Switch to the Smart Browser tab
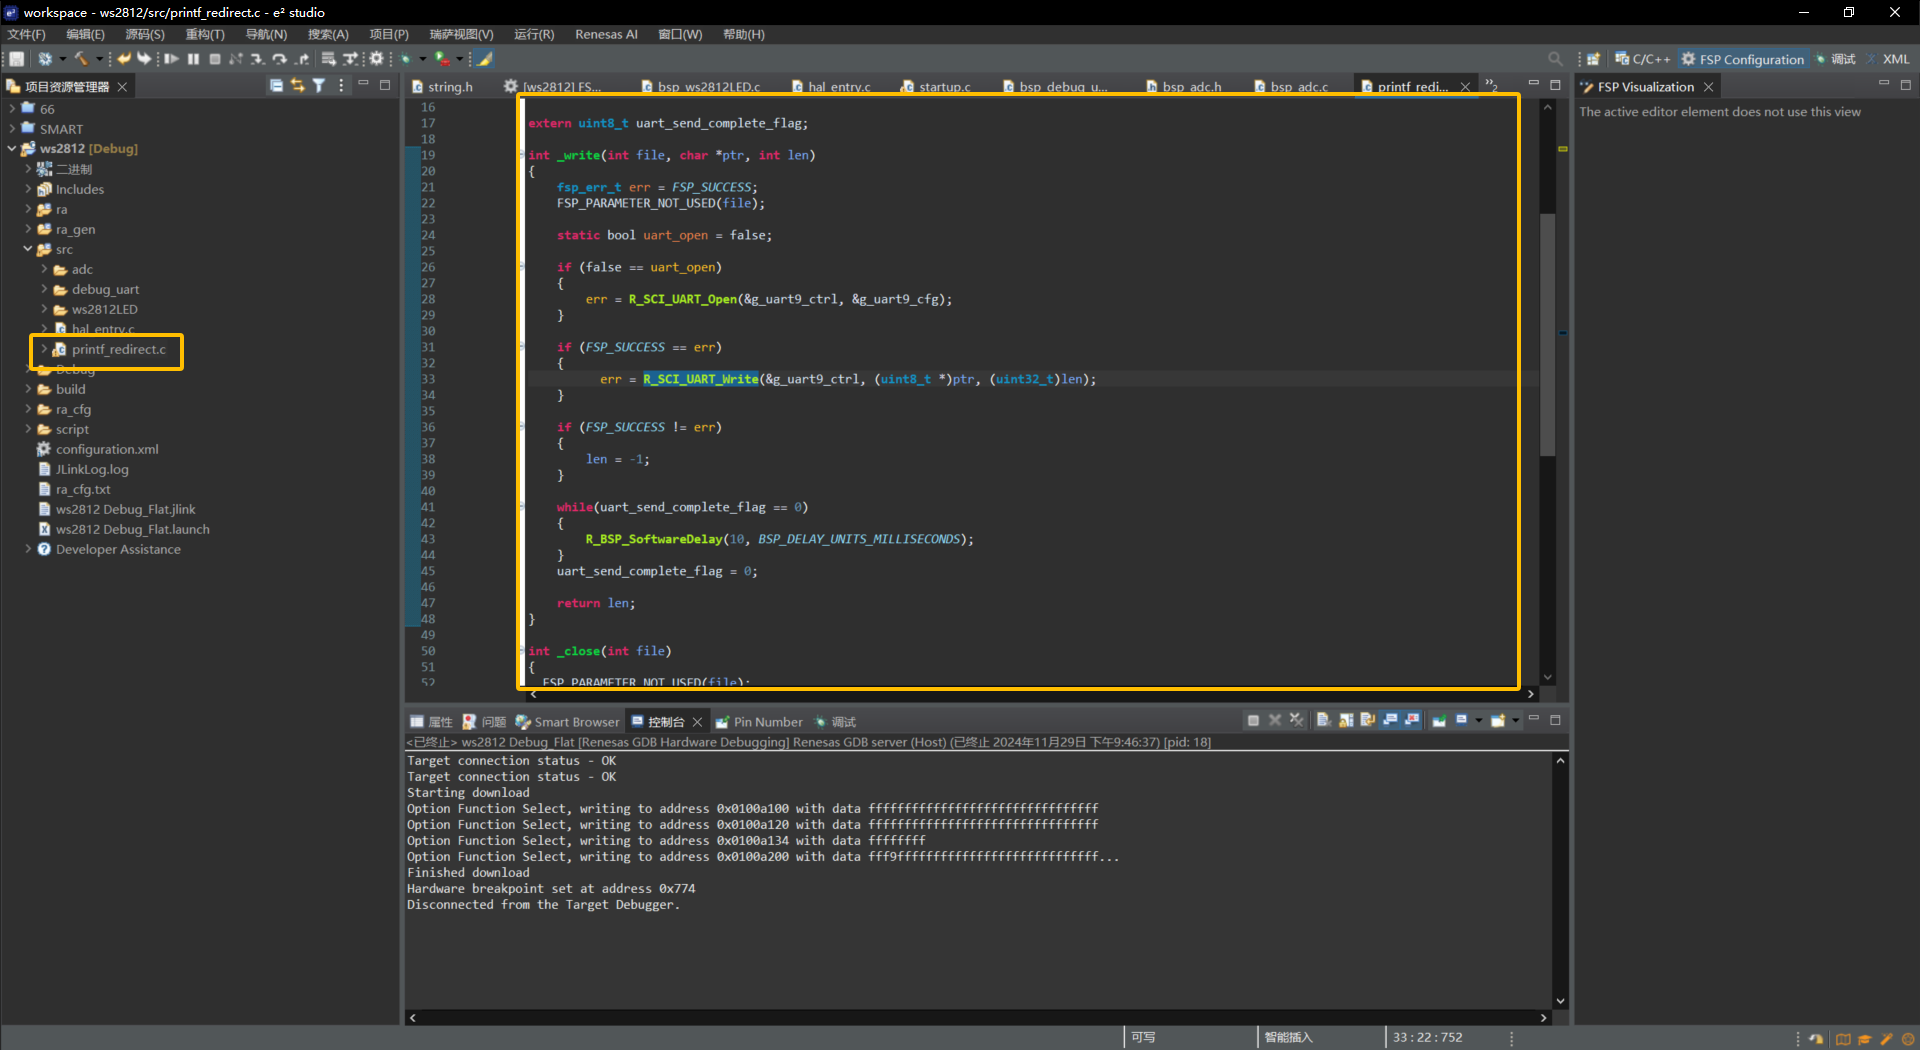Image resolution: width=1920 pixels, height=1050 pixels. [x=567, y=722]
